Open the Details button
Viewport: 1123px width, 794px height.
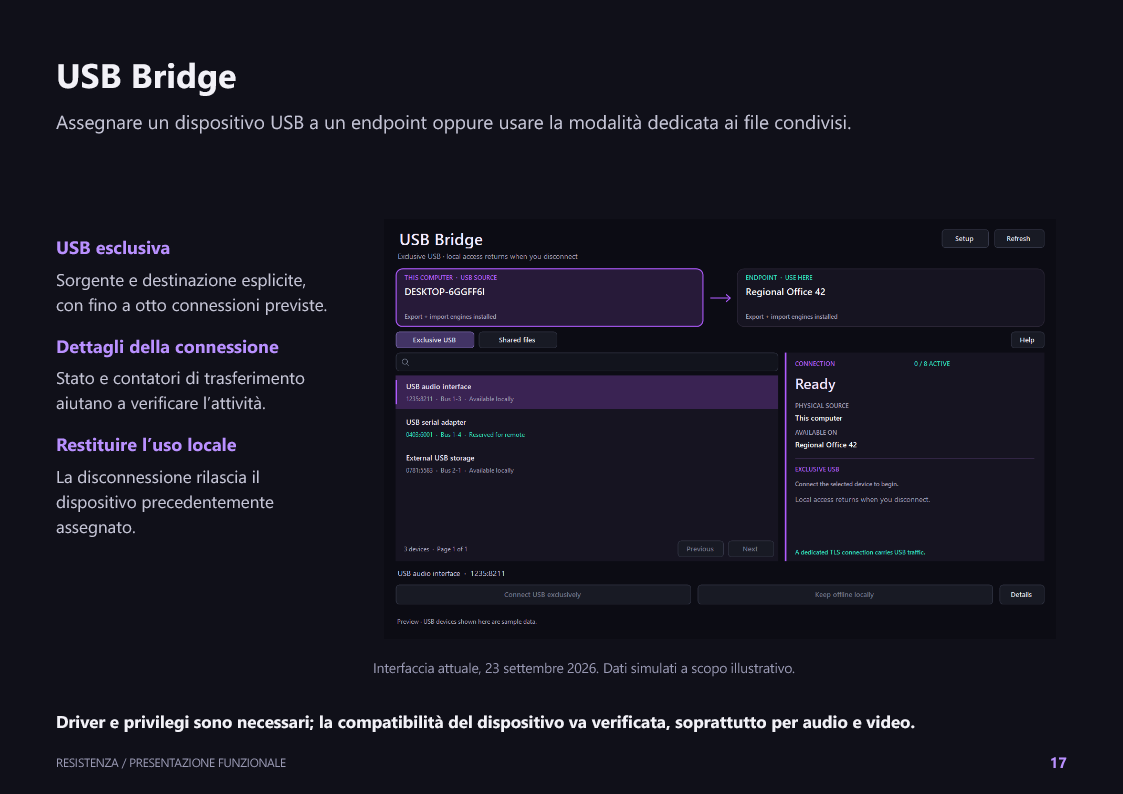1021,594
